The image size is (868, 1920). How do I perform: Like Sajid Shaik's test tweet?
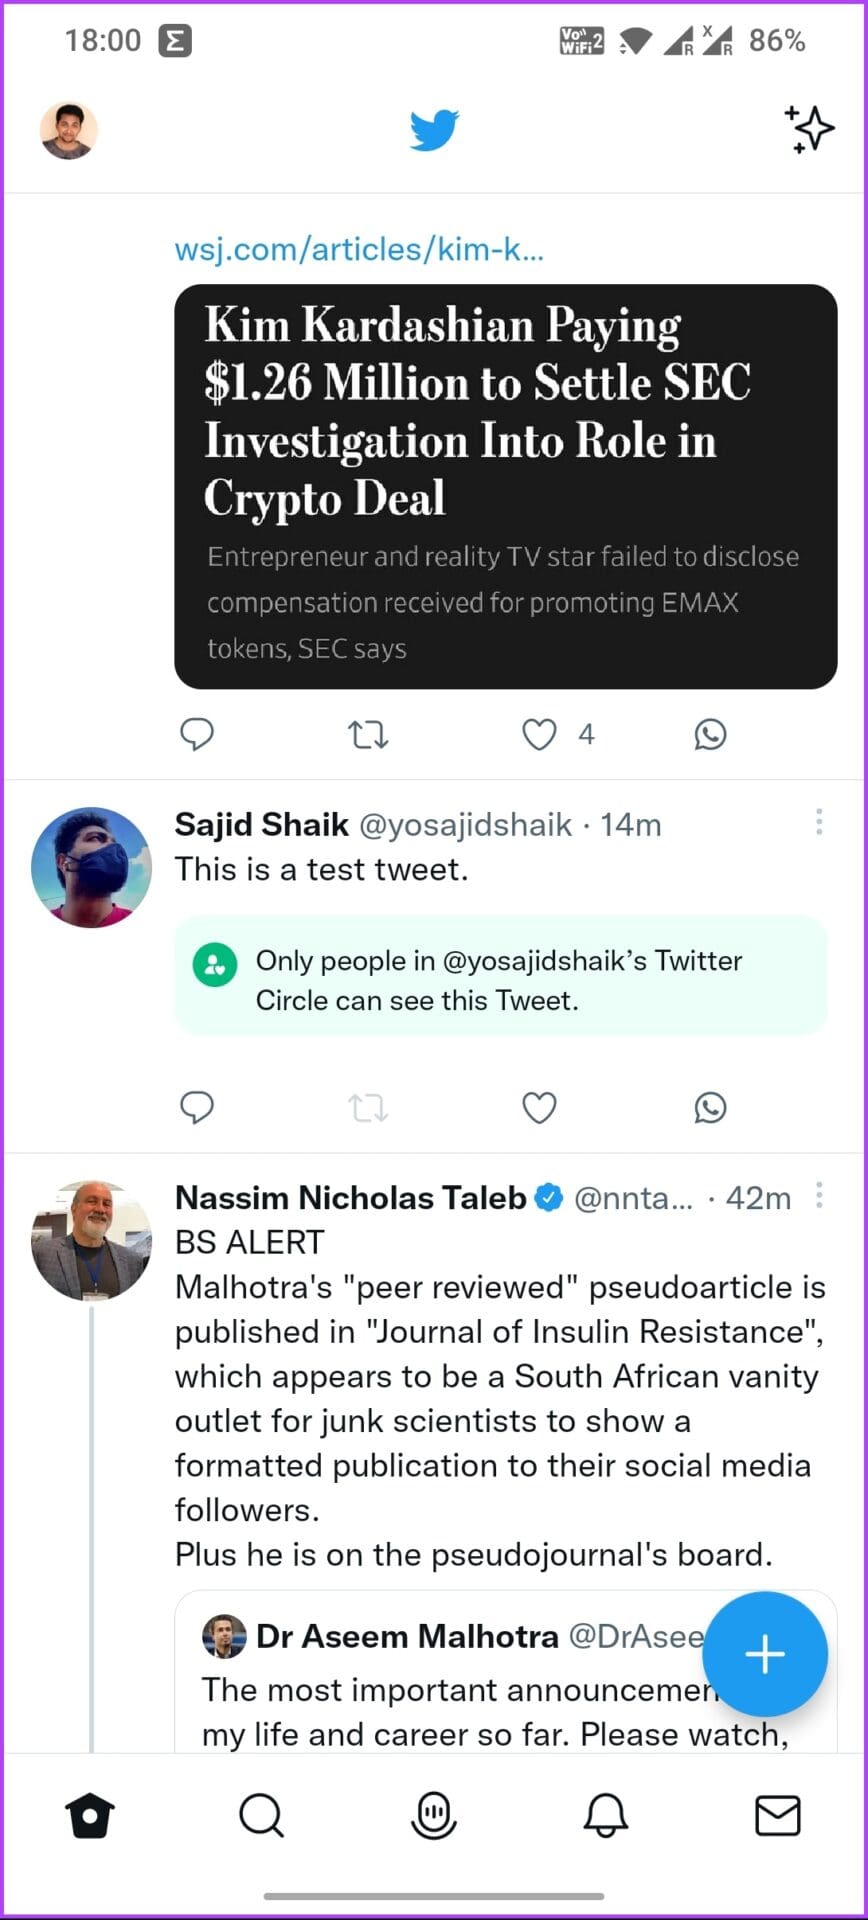point(540,1108)
